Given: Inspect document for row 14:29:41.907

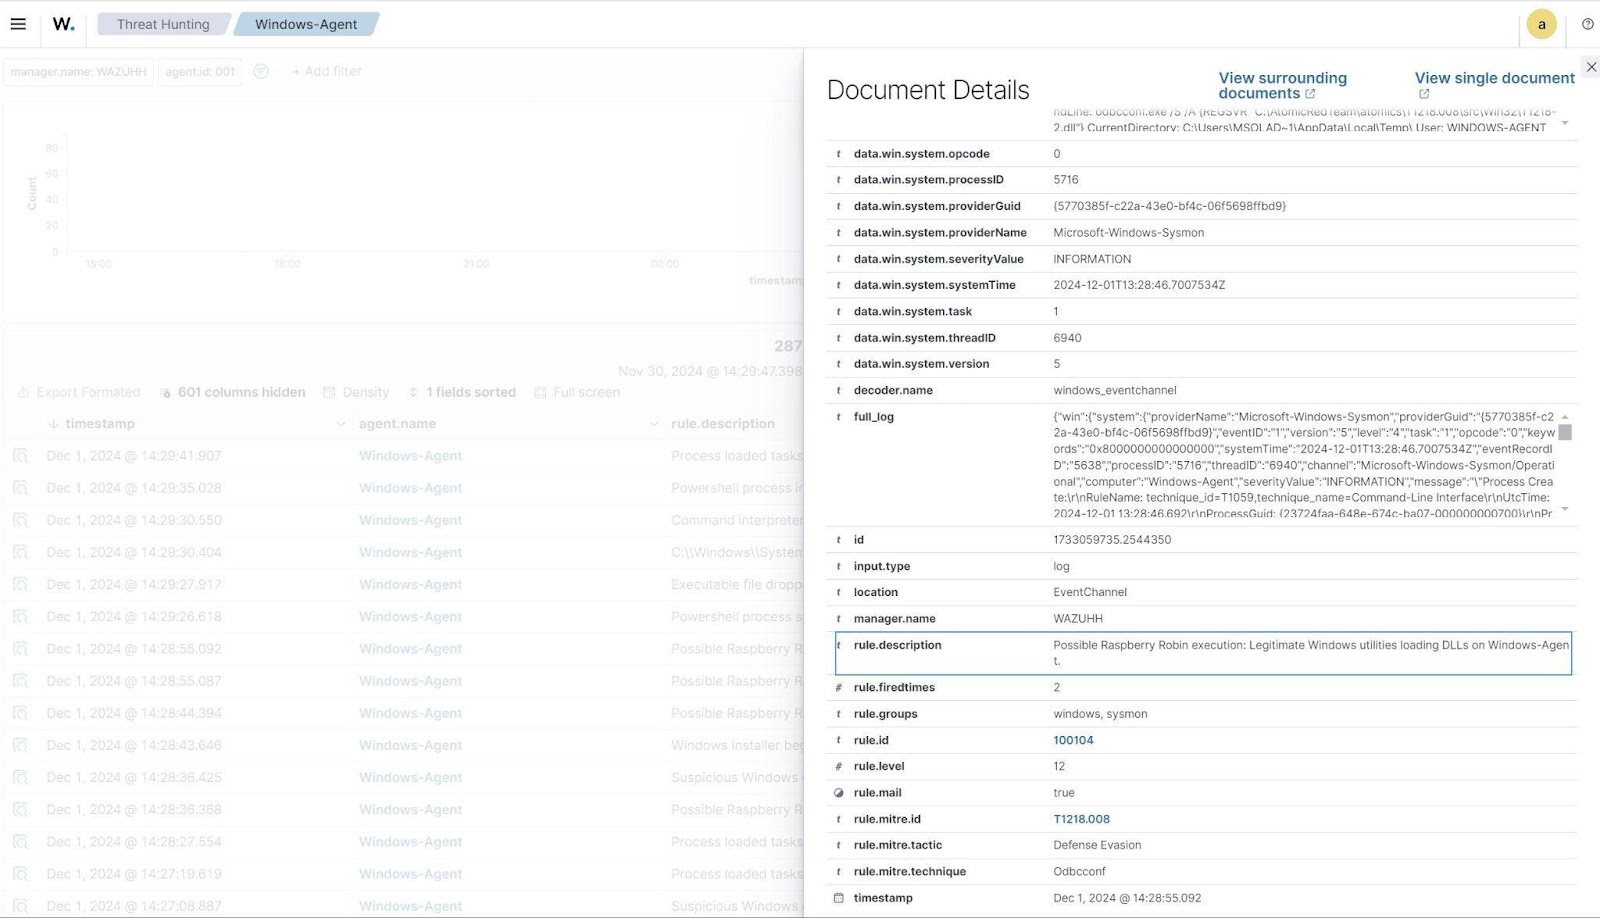Looking at the screenshot, I should pyautogui.click(x=20, y=456).
